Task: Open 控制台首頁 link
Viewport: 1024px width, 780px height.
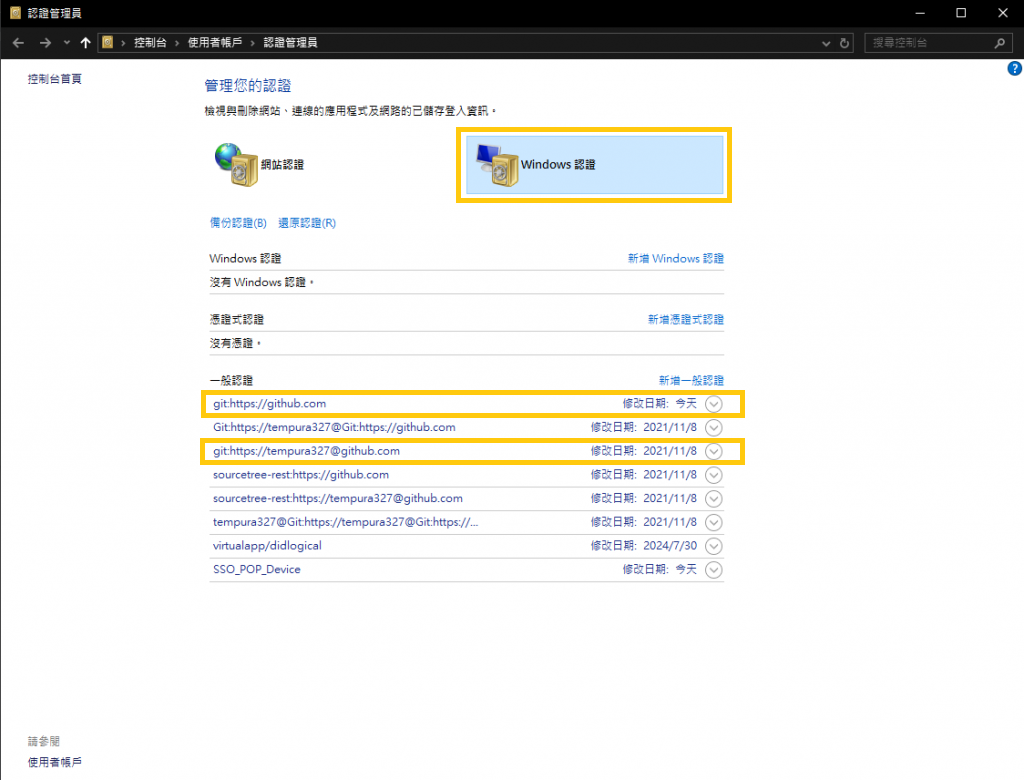Action: coord(55,79)
